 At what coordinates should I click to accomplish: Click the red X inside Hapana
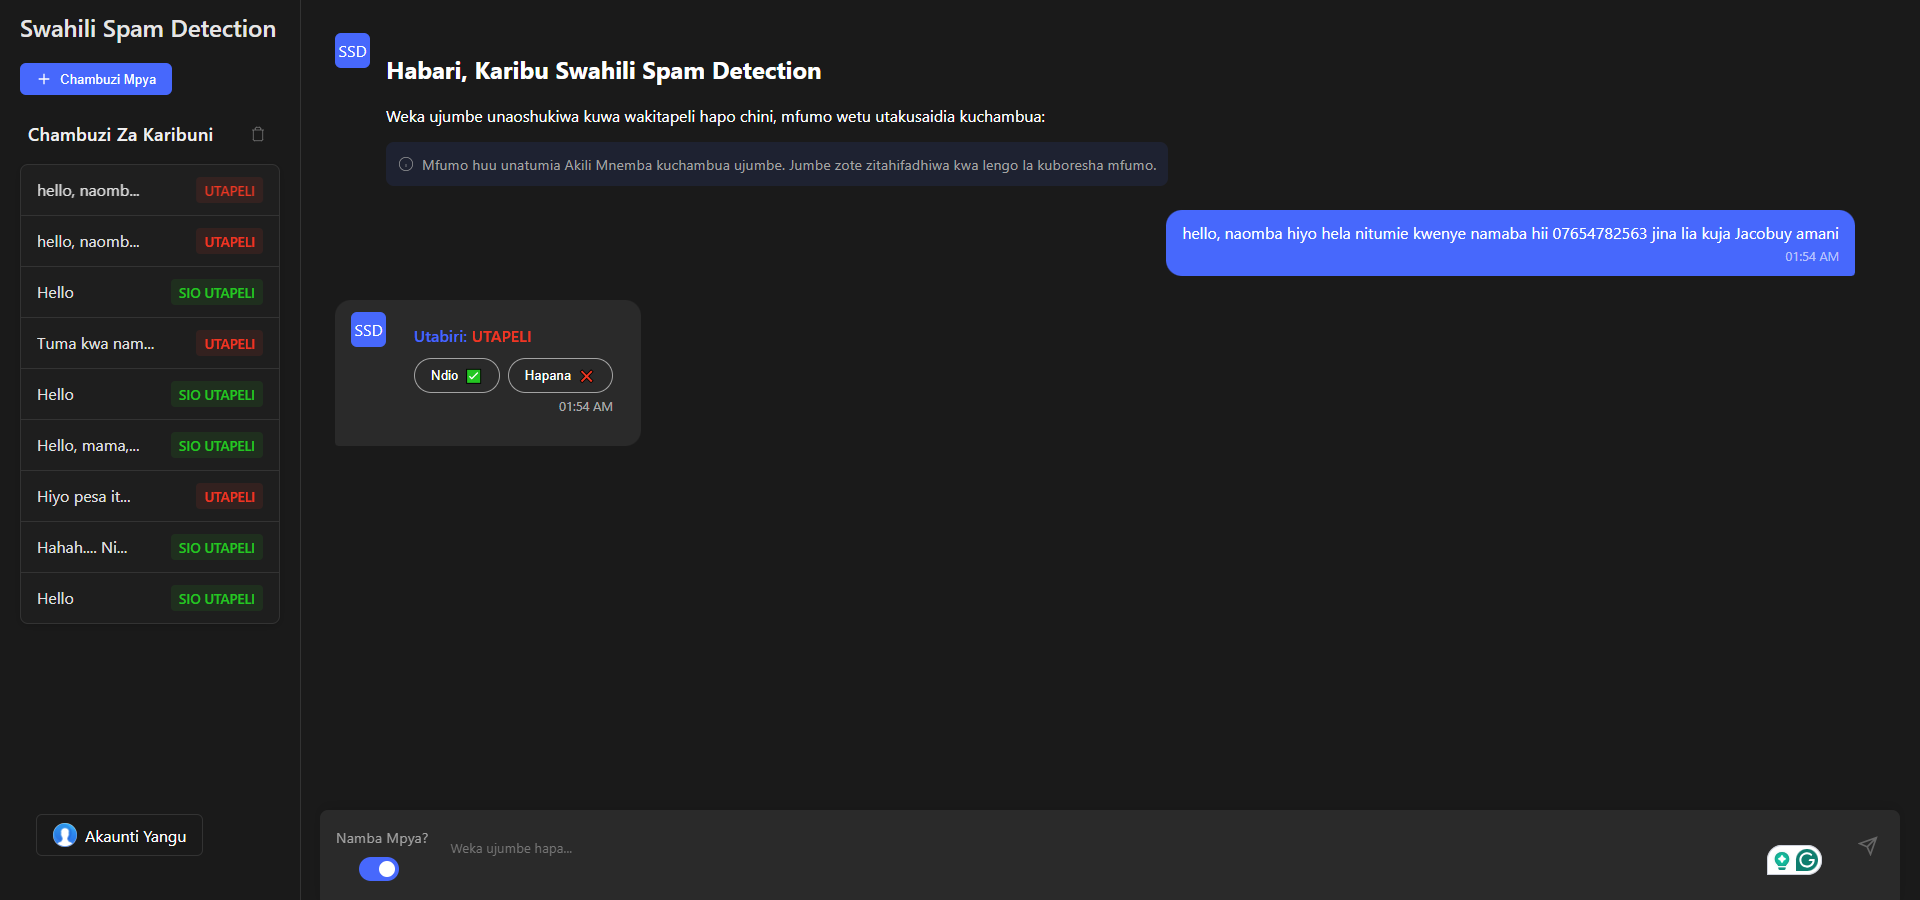[586, 376]
